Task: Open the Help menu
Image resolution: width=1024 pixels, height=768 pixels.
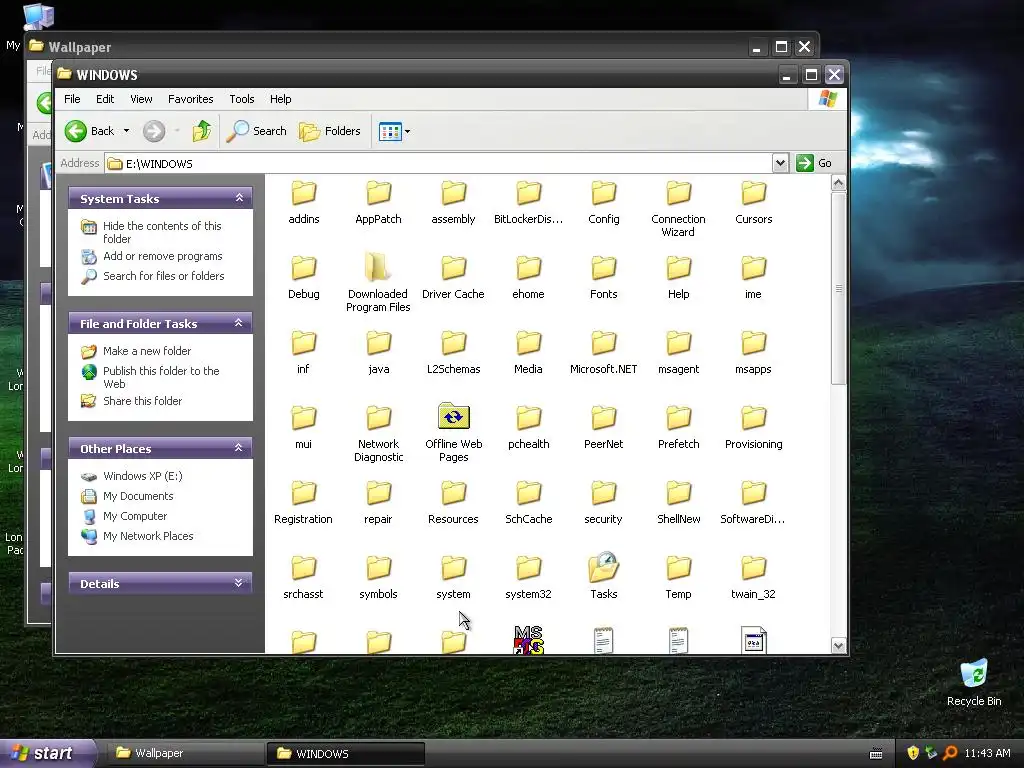Action: click(x=280, y=99)
